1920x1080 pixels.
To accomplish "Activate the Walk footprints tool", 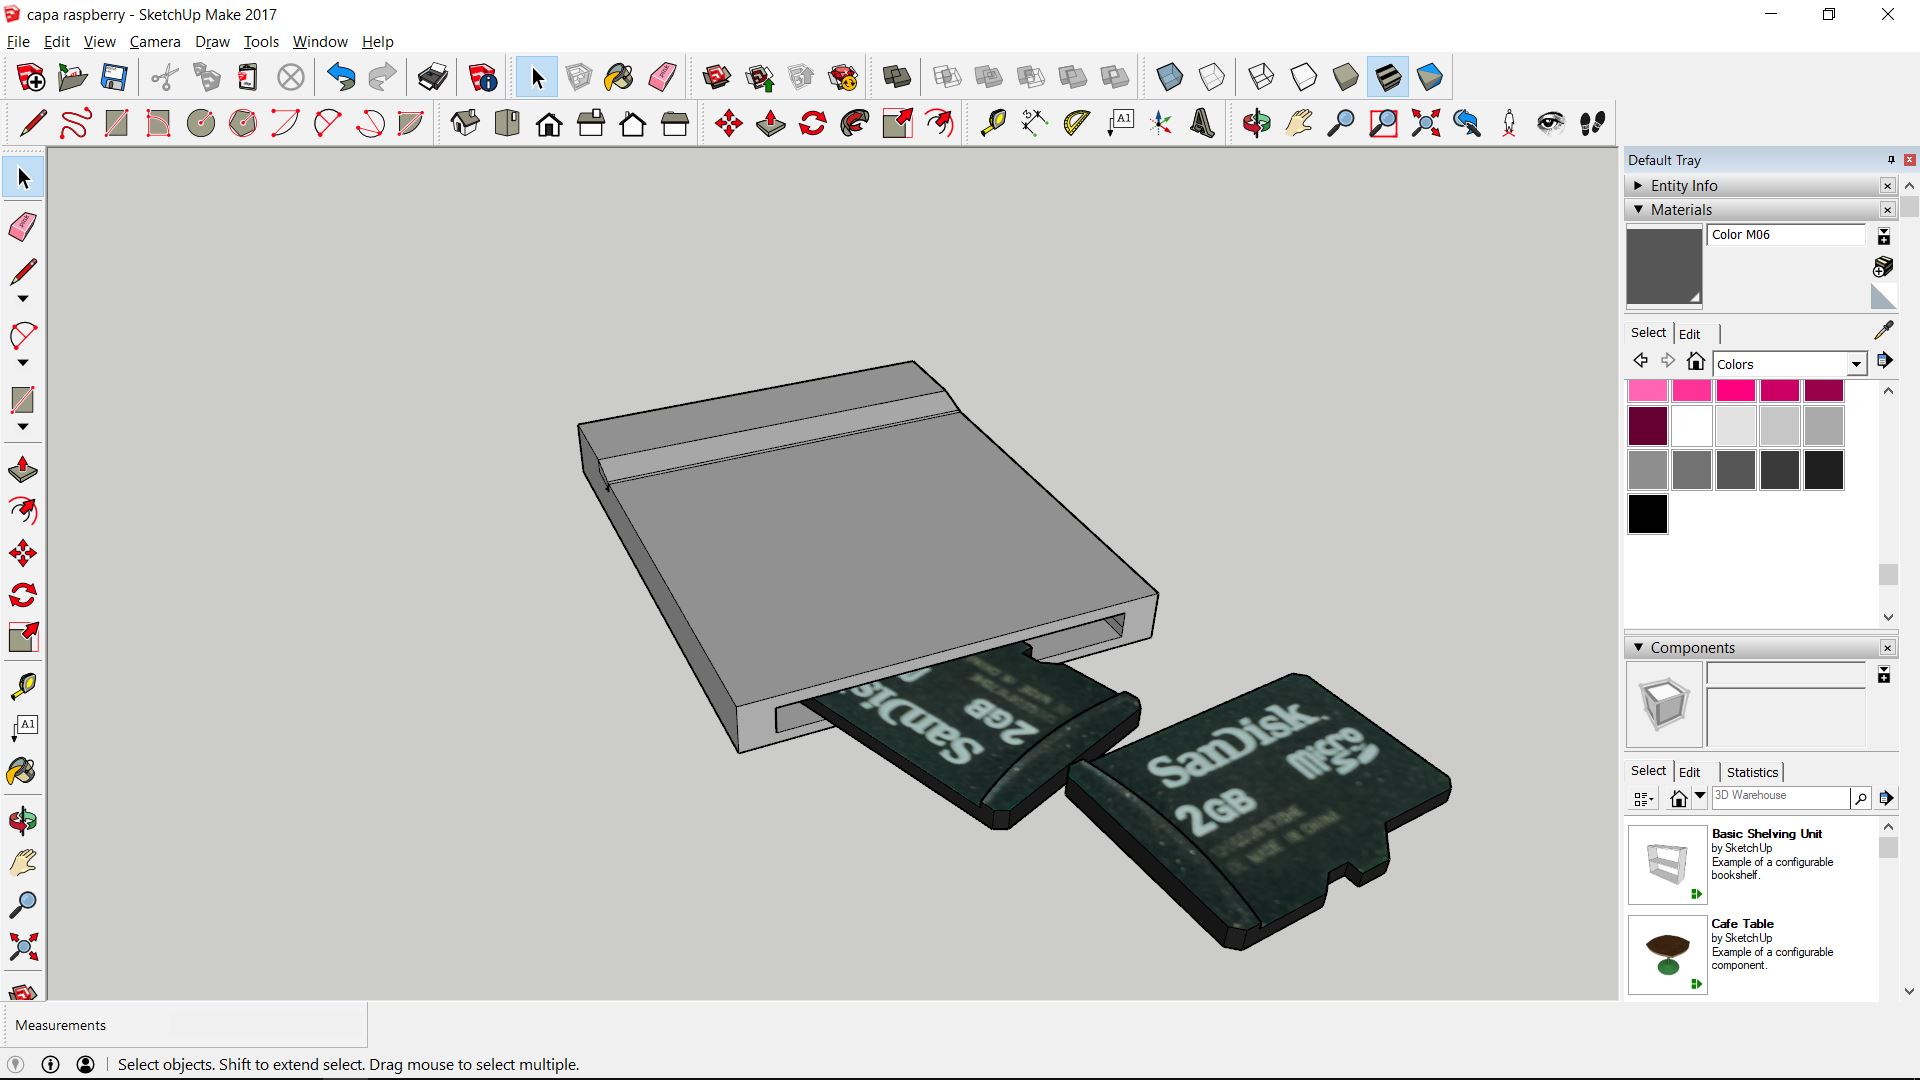I will (1593, 123).
